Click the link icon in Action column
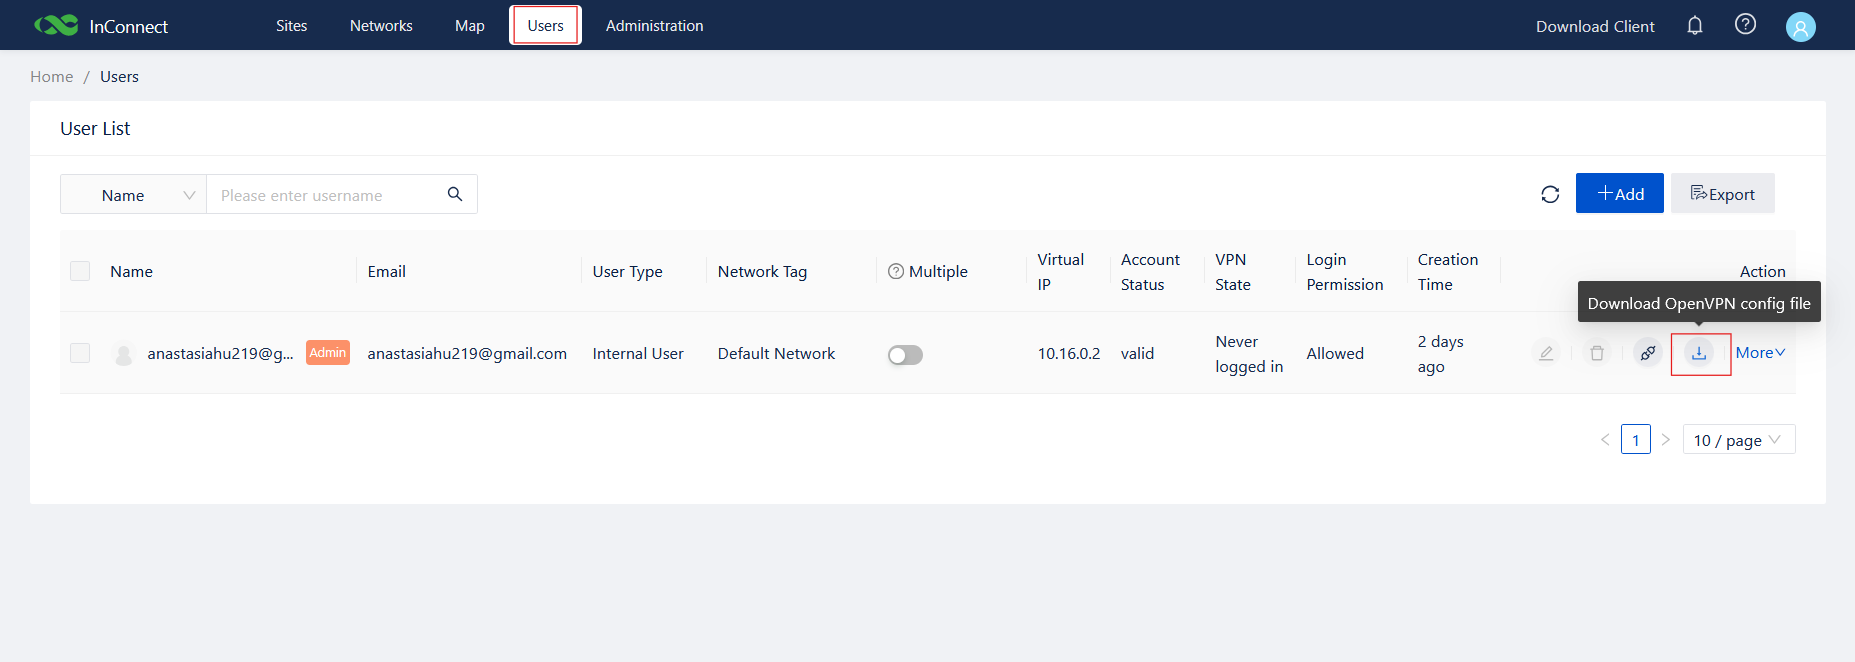 click(x=1648, y=352)
